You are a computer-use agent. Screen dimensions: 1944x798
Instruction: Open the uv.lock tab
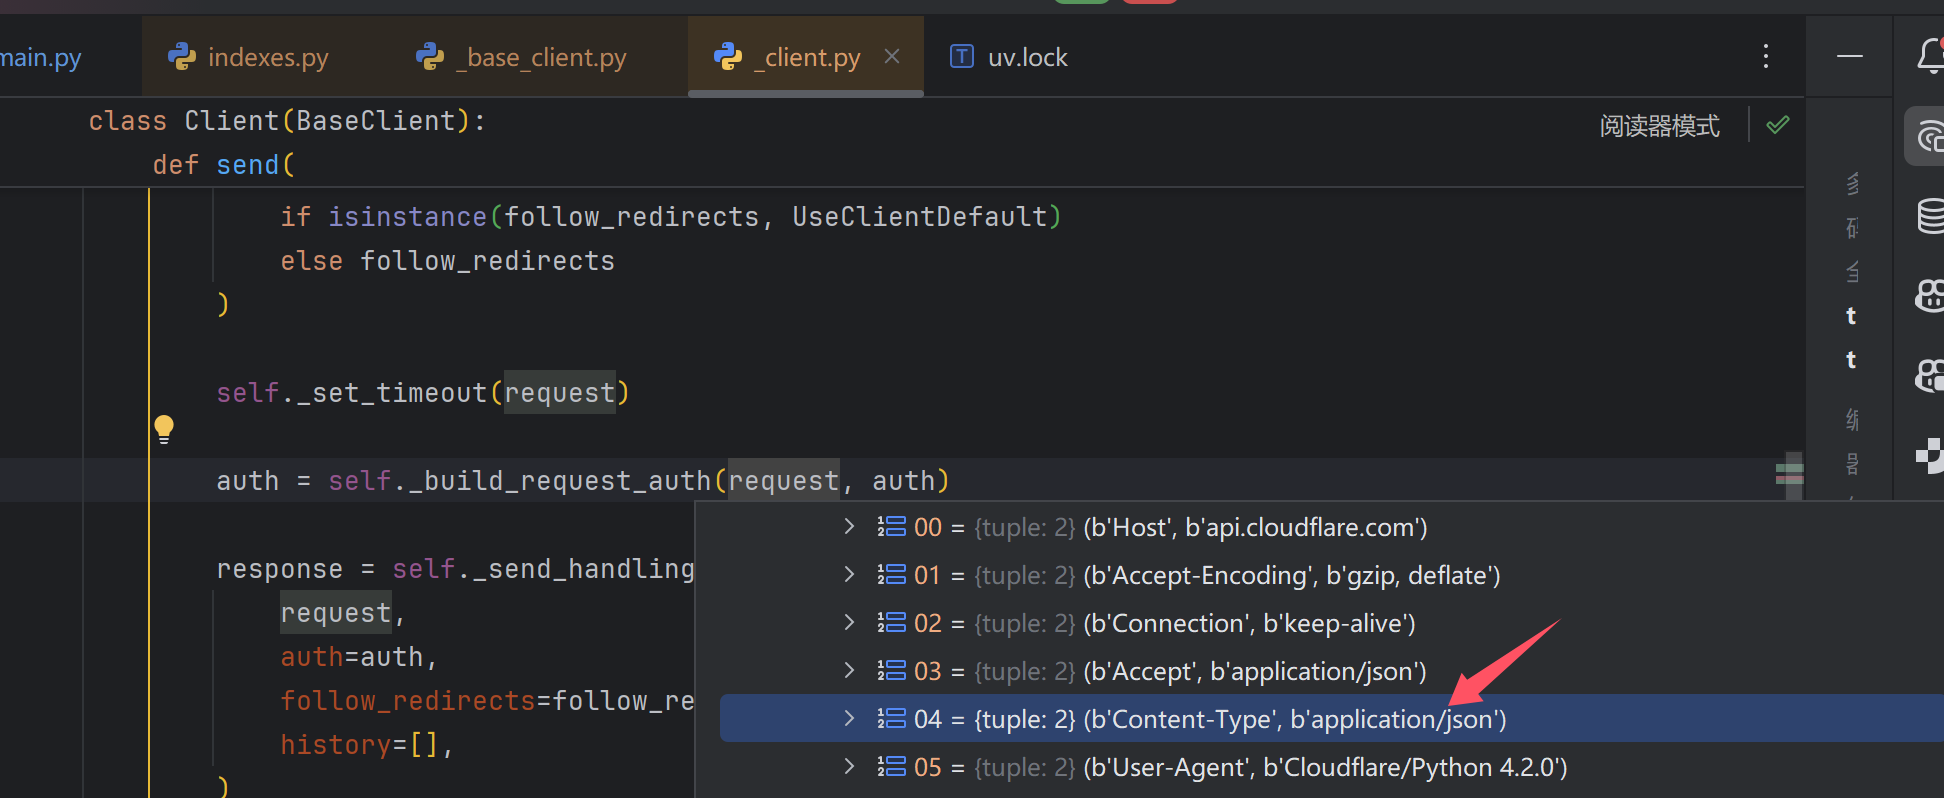(x=1008, y=58)
